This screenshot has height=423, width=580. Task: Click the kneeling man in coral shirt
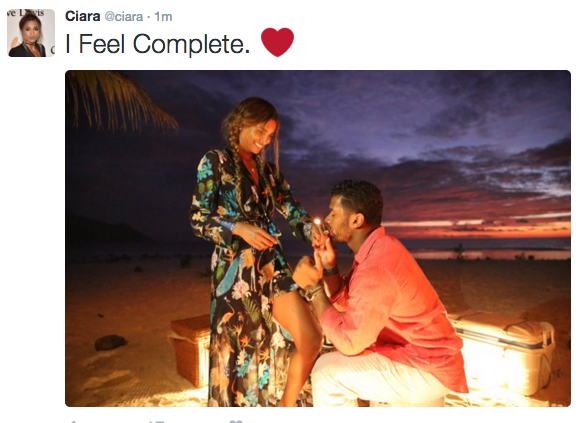[377, 296]
